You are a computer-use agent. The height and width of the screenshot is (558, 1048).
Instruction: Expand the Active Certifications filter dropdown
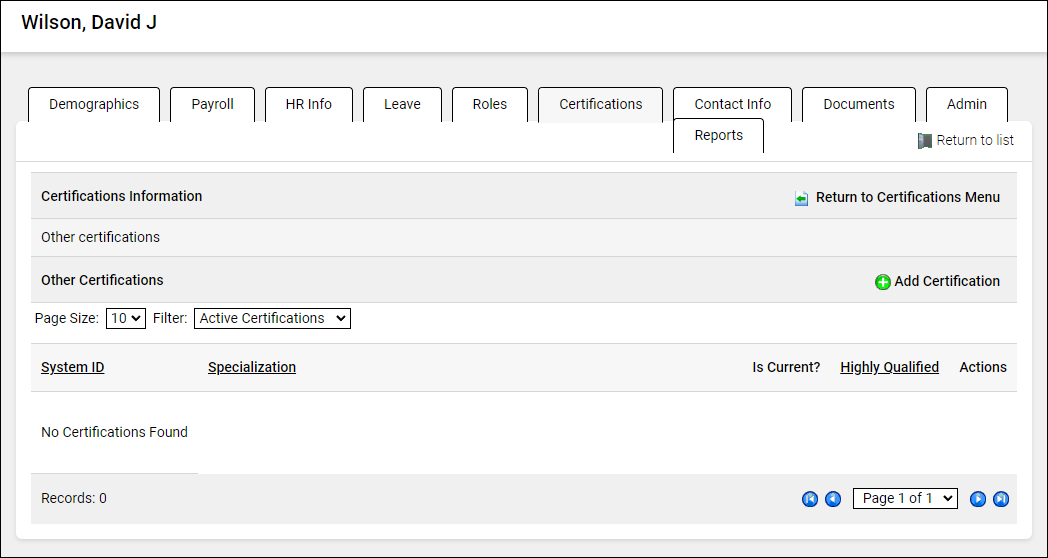pyautogui.click(x=272, y=318)
